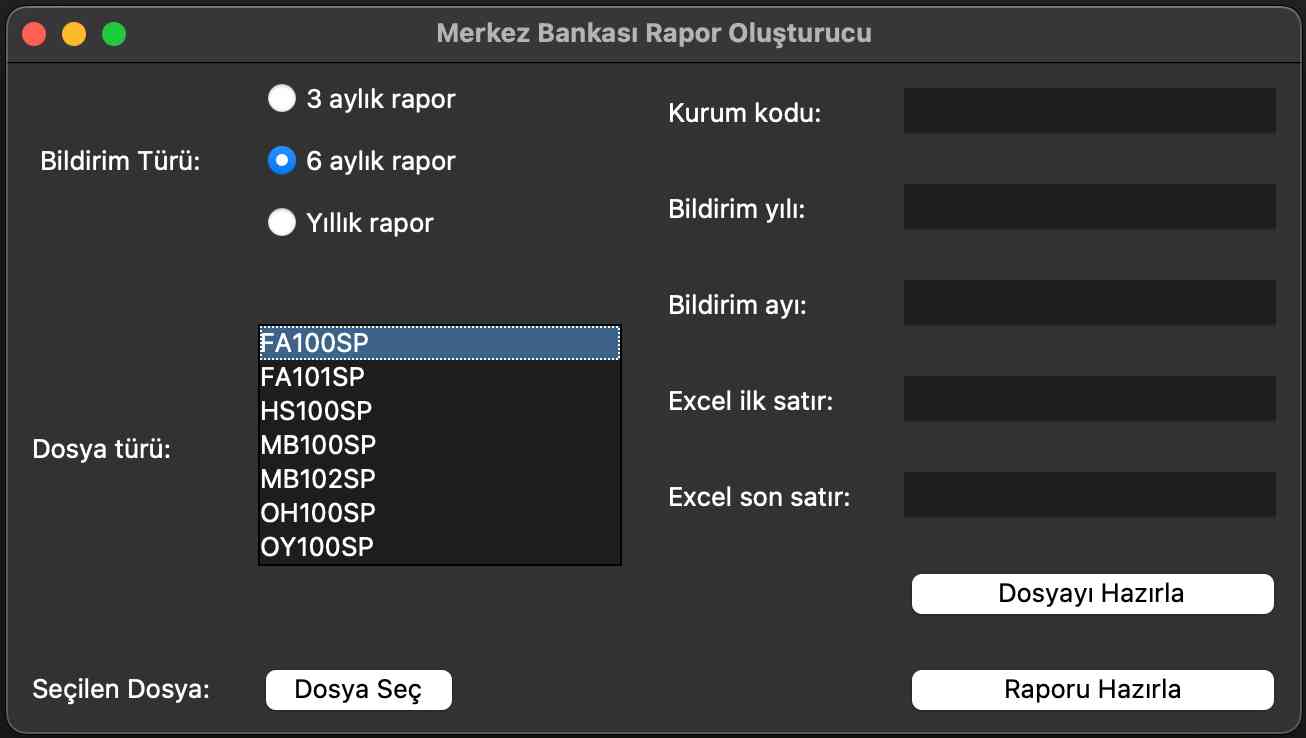
Task: Focus the Excel ilk satır field
Action: click(x=1089, y=399)
